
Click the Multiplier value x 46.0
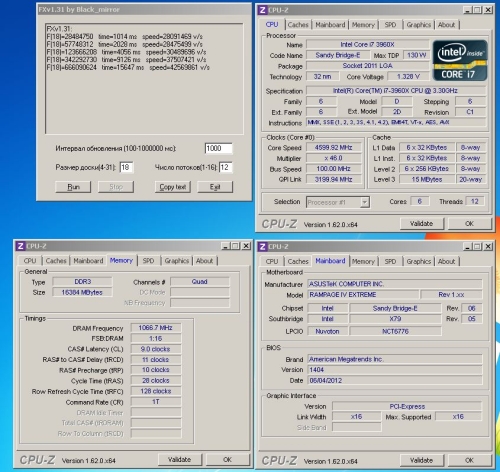tap(334, 158)
